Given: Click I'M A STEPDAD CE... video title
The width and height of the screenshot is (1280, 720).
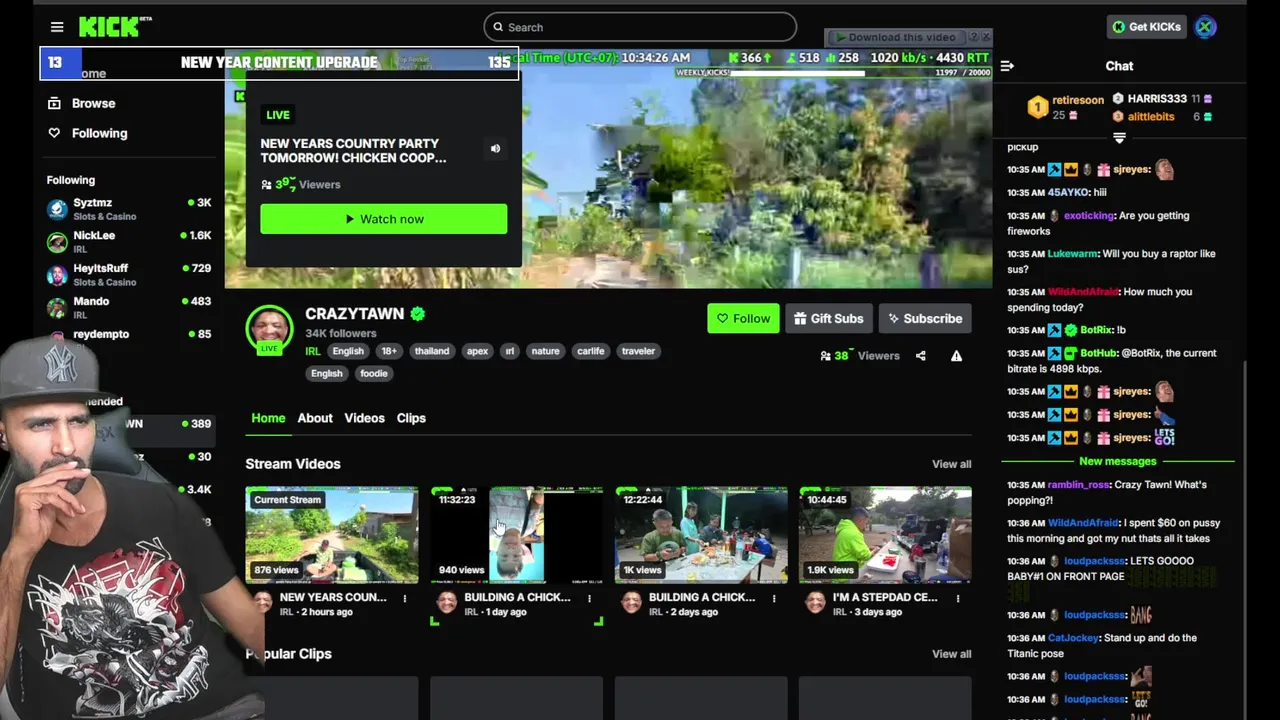Looking at the screenshot, I should pyautogui.click(x=885, y=597).
